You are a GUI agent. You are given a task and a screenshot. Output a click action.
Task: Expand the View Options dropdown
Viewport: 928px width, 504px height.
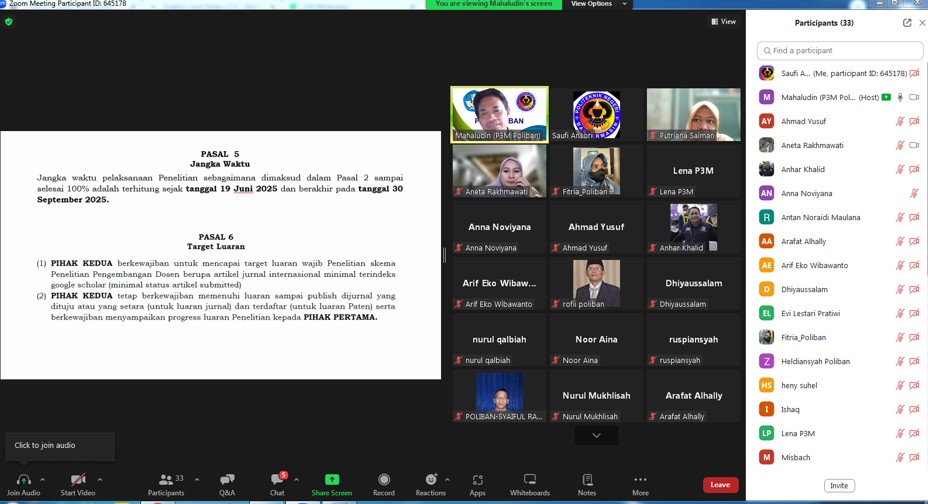[x=598, y=4]
